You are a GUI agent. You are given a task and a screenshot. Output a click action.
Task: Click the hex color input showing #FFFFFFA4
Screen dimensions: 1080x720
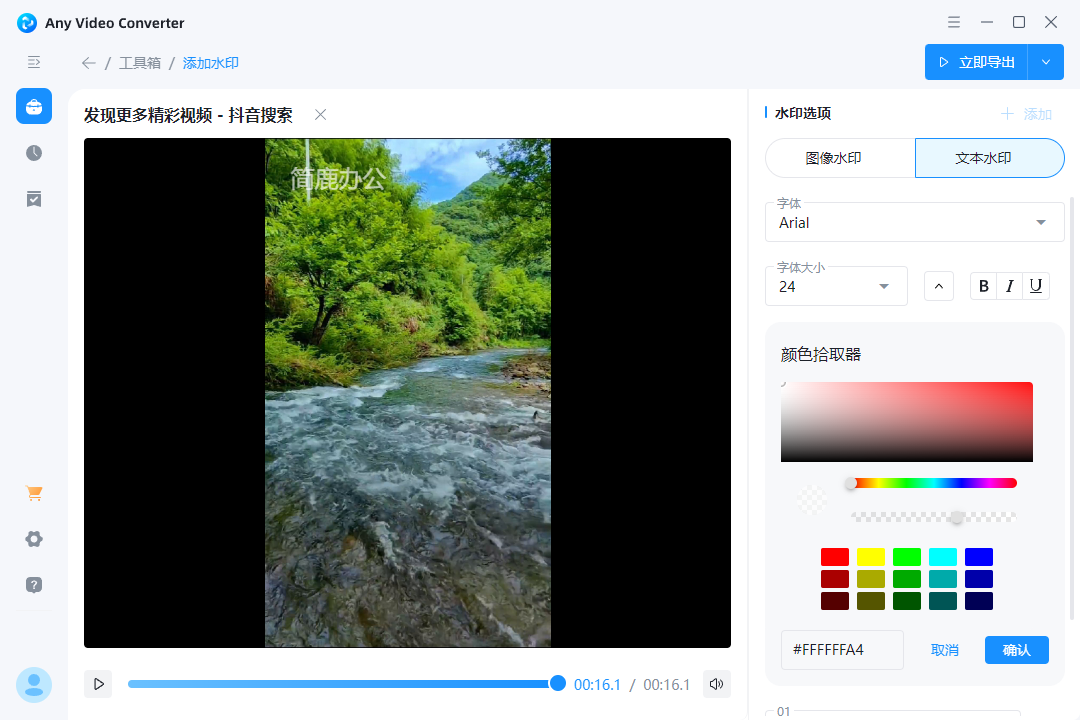pyautogui.click(x=842, y=650)
